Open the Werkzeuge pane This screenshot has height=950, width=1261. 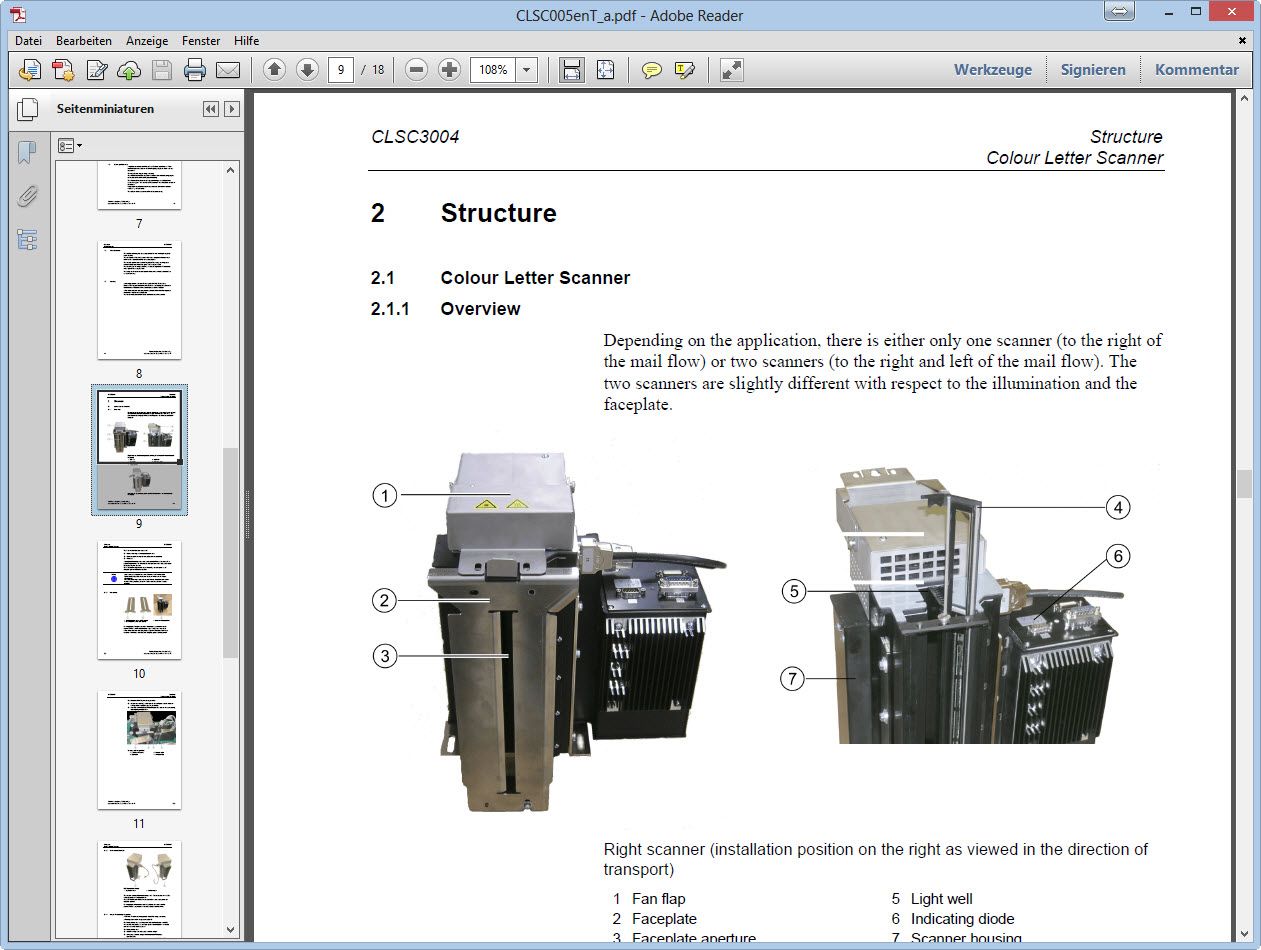click(x=992, y=70)
